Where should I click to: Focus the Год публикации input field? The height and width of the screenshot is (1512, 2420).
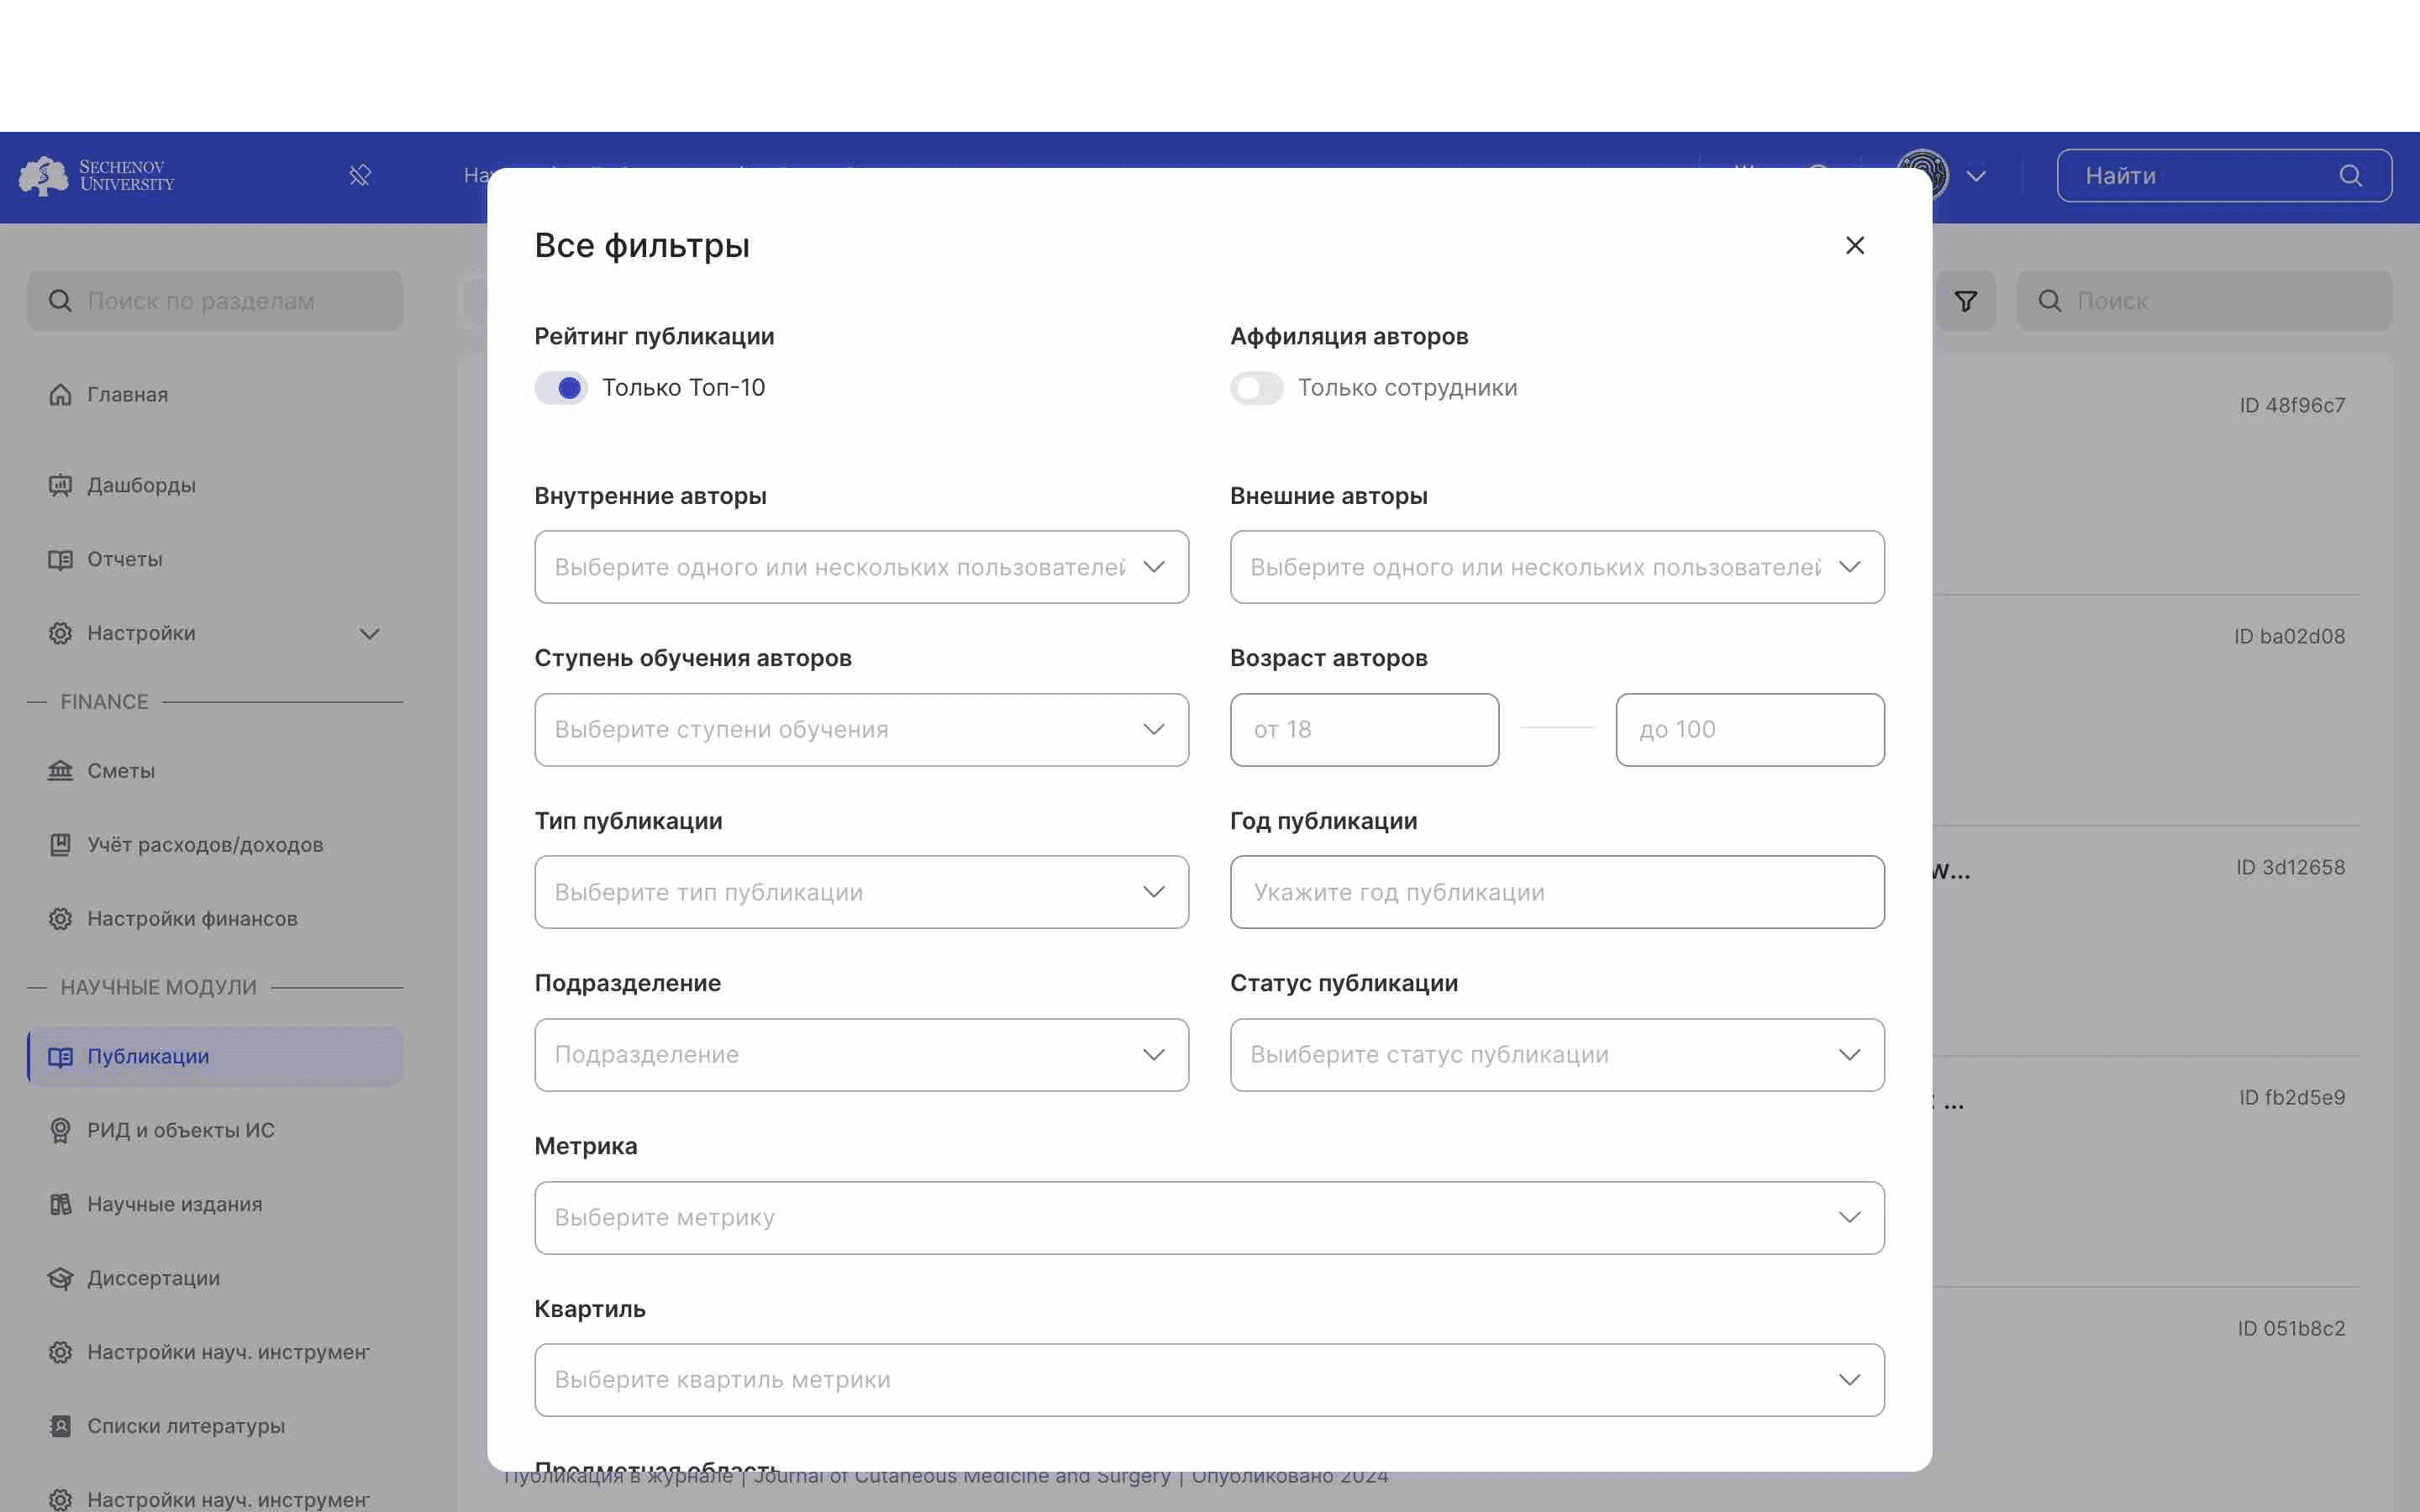pos(1557,892)
